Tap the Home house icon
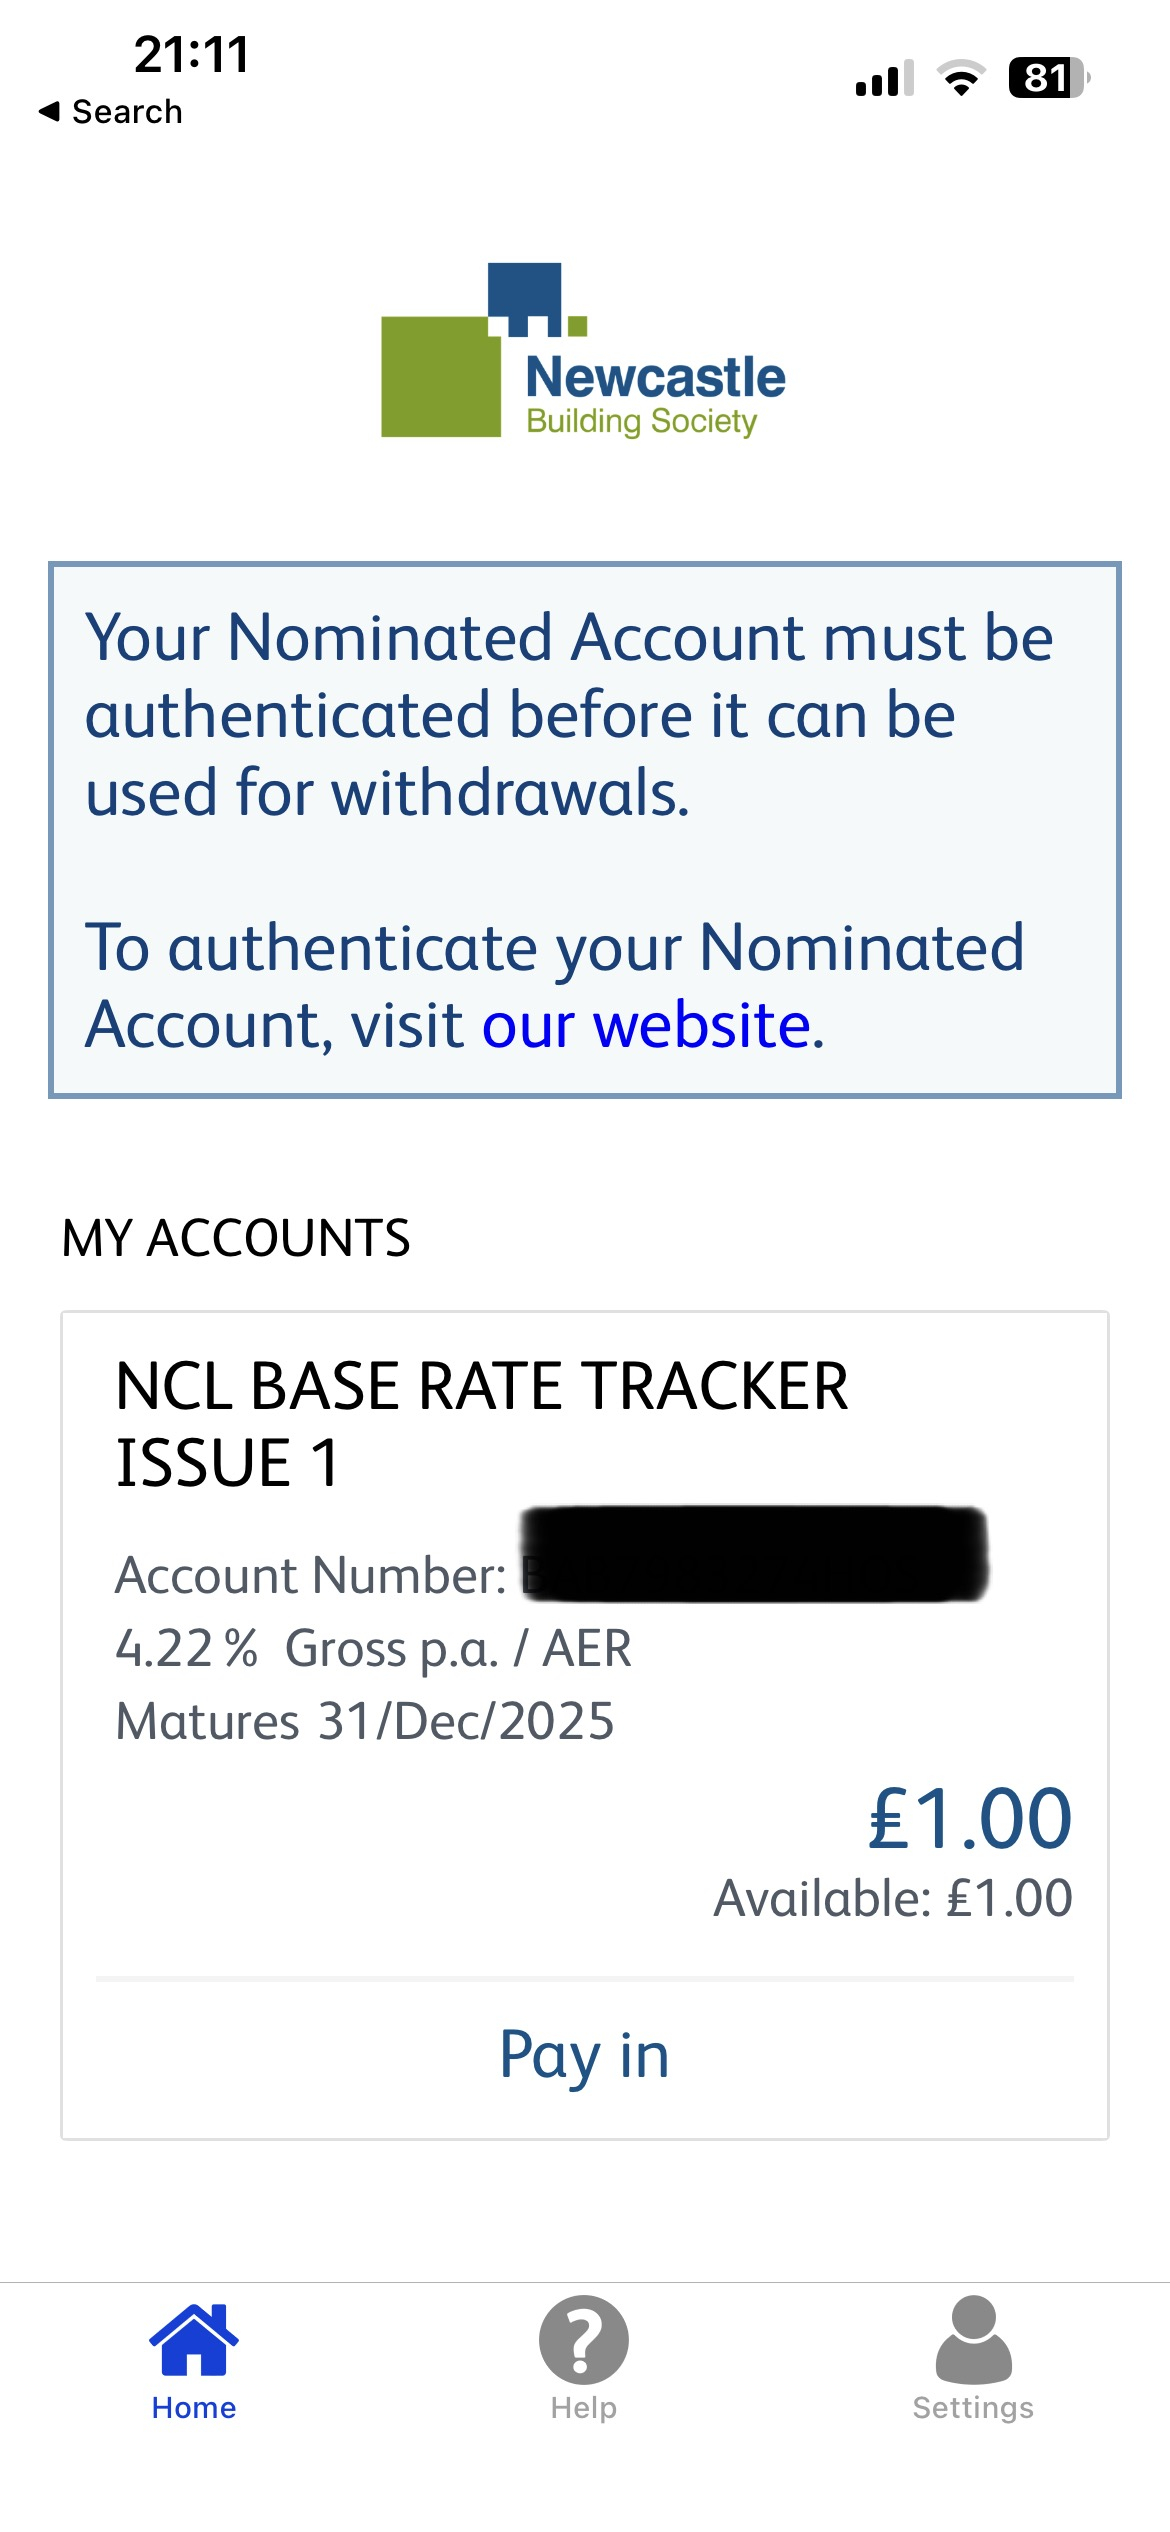Screen dimensions: 1170x2532 click(x=194, y=2338)
